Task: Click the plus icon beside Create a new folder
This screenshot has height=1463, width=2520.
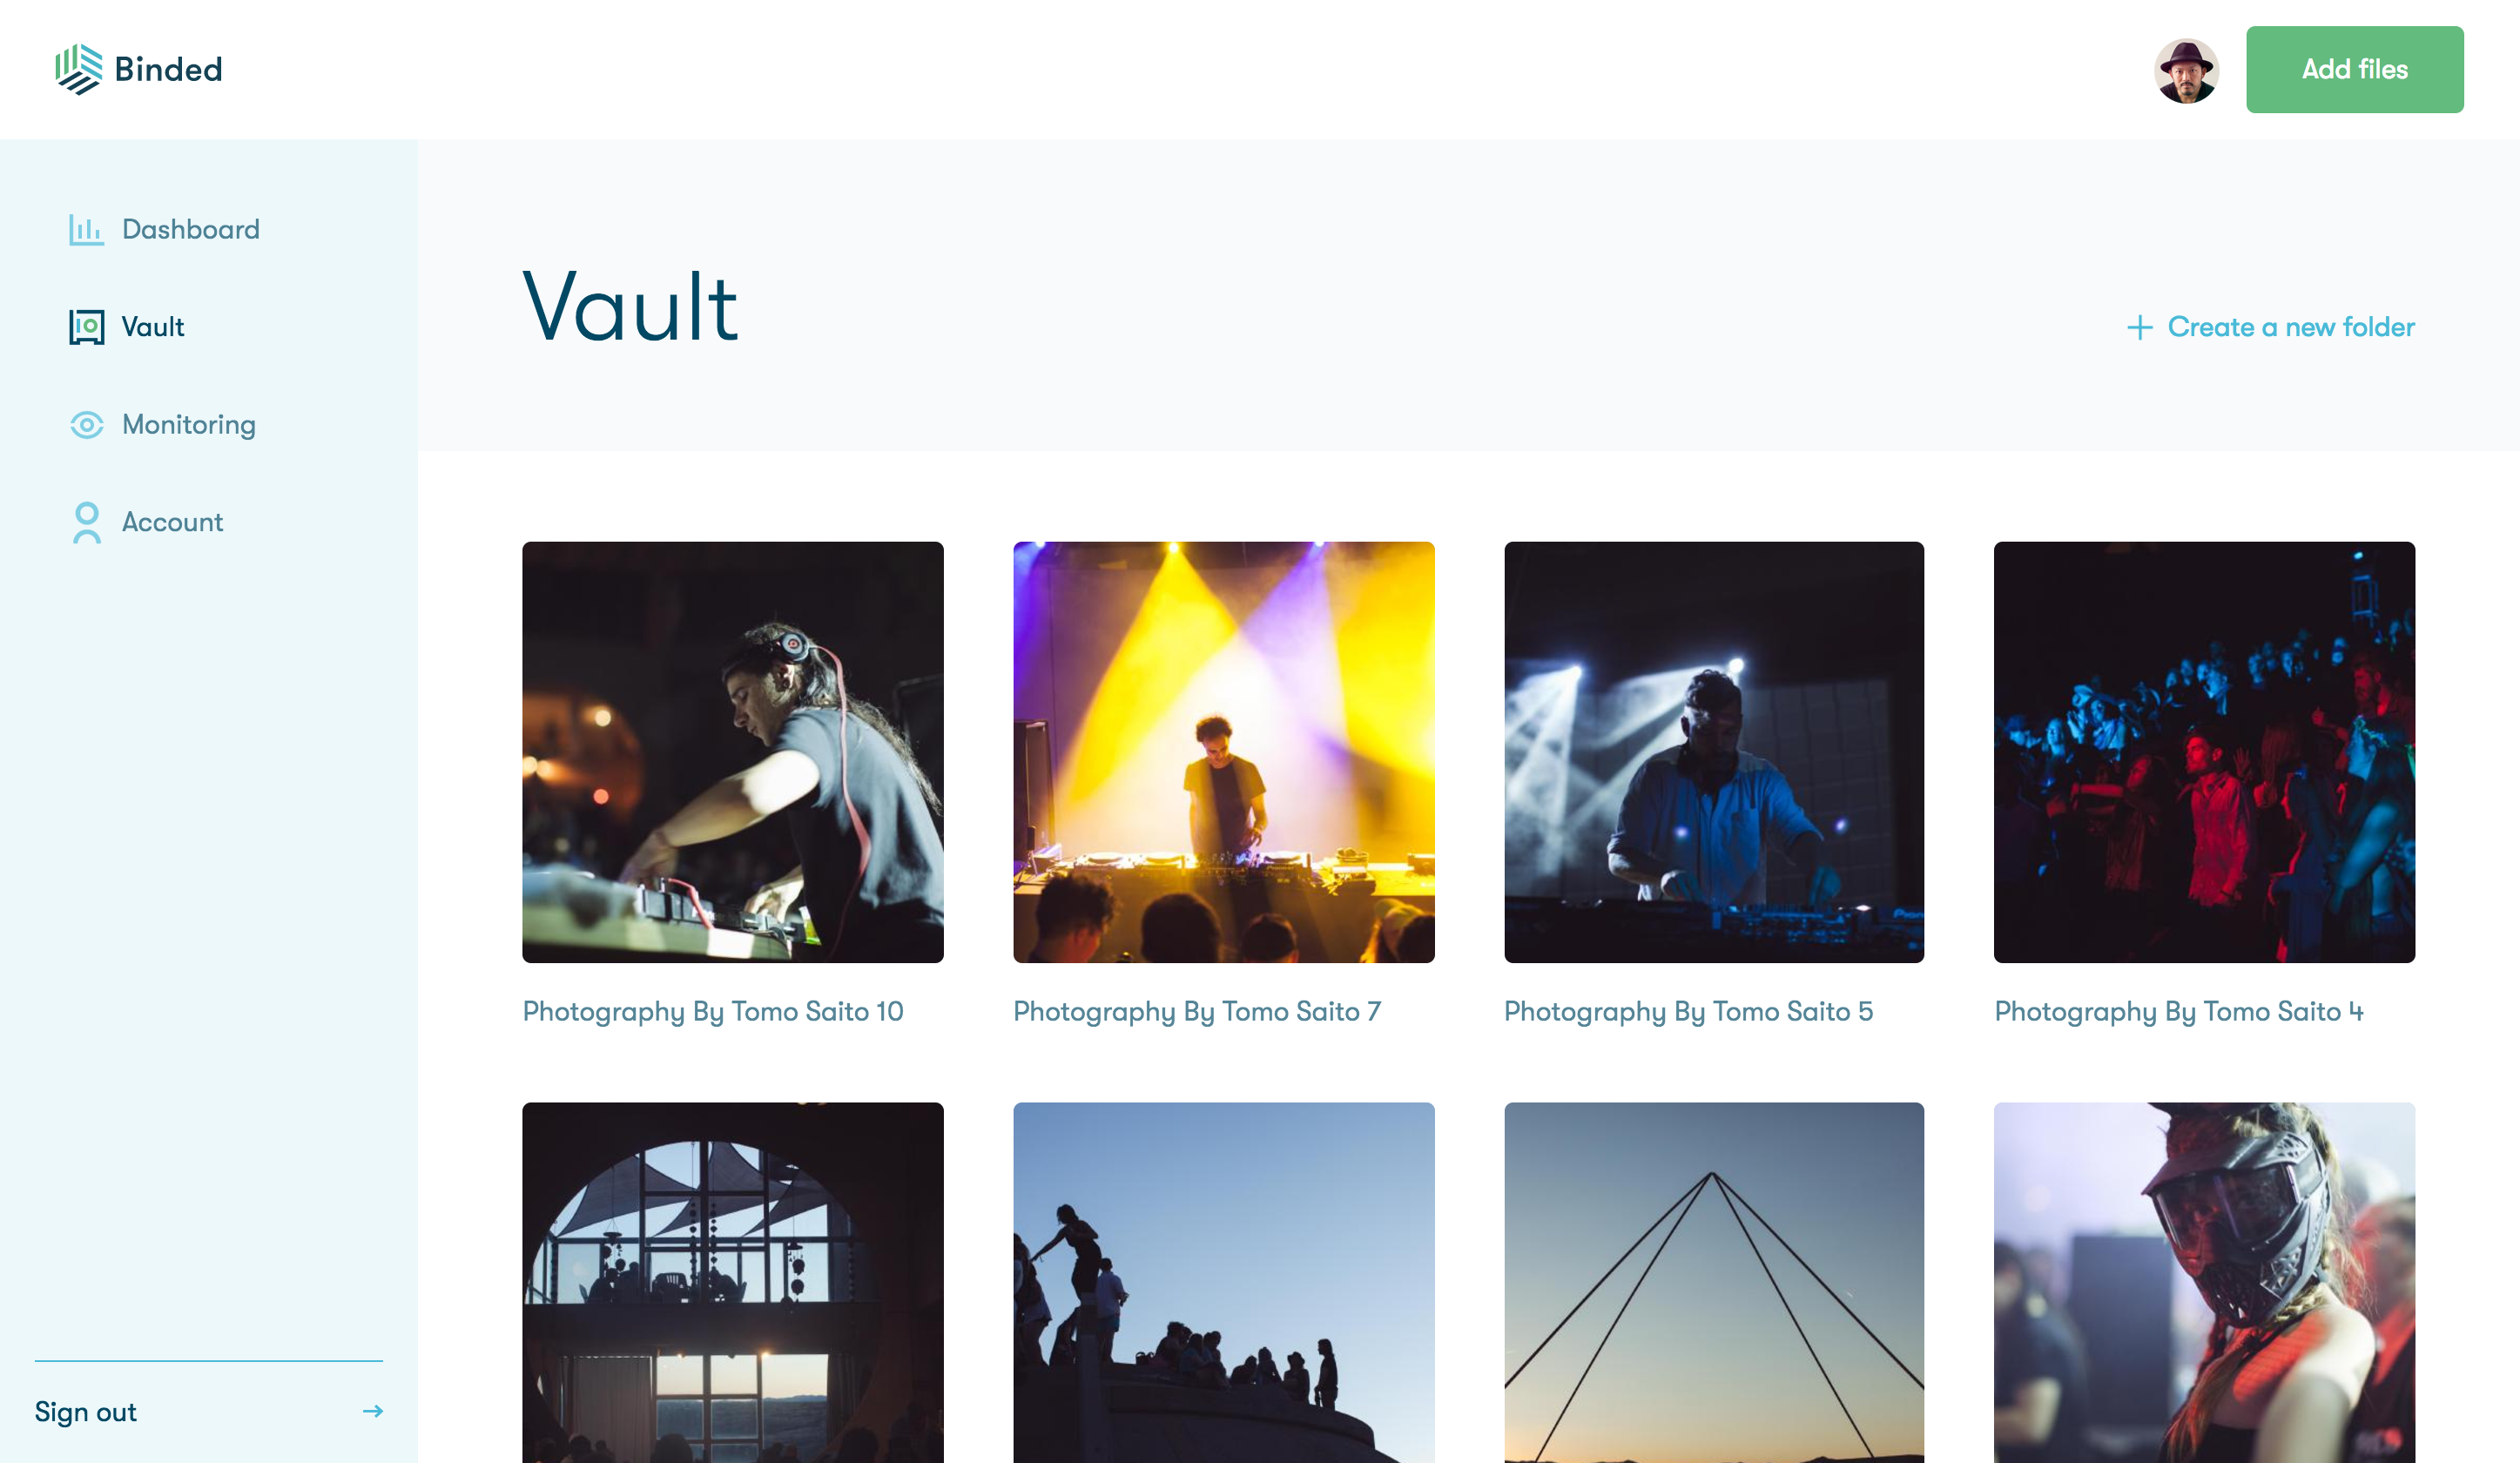Action: (x=2139, y=327)
